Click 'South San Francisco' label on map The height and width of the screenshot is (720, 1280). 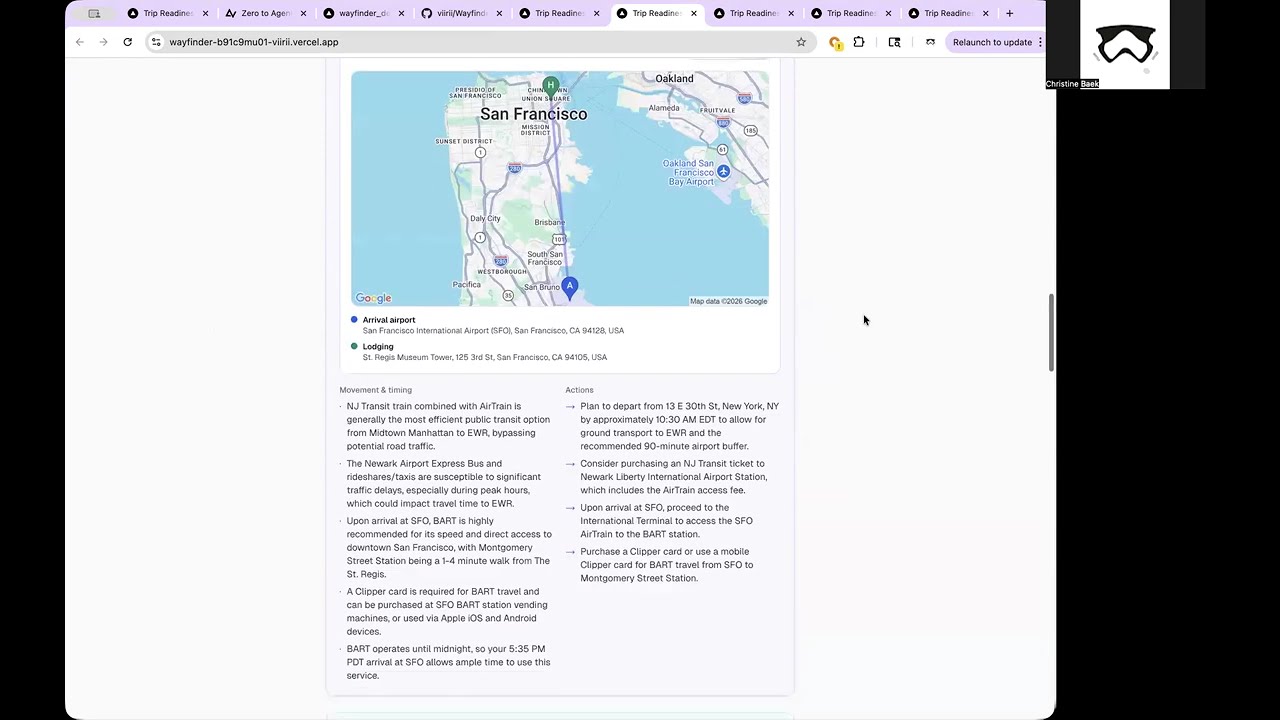point(545,258)
